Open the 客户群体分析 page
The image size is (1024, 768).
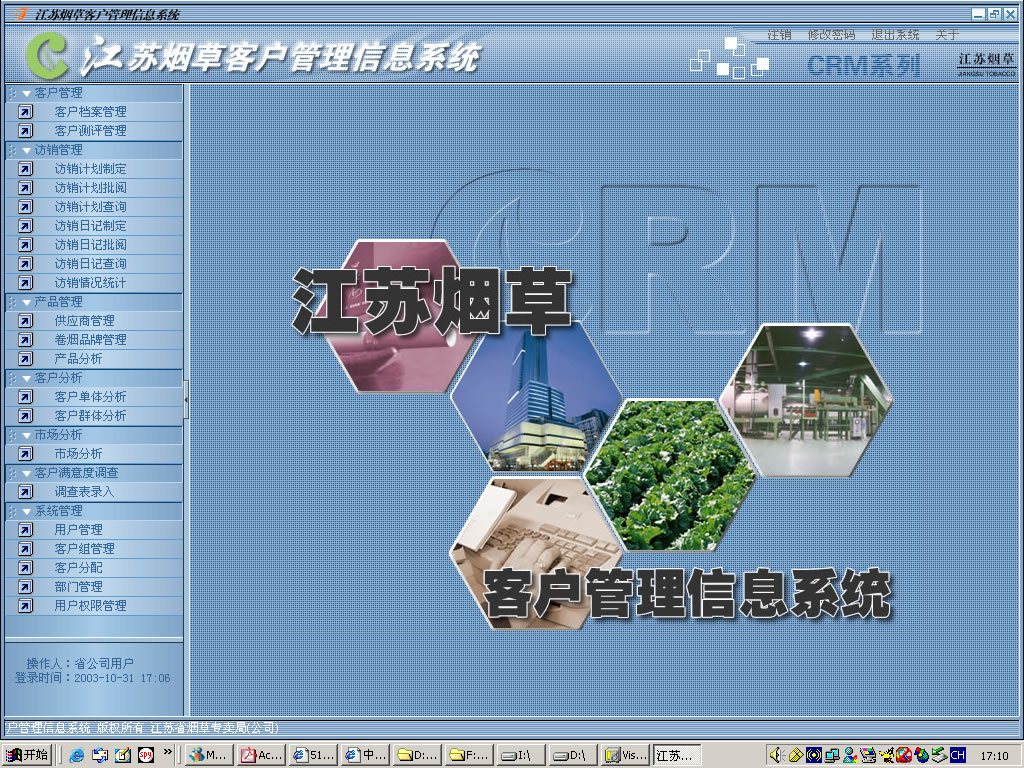point(91,415)
